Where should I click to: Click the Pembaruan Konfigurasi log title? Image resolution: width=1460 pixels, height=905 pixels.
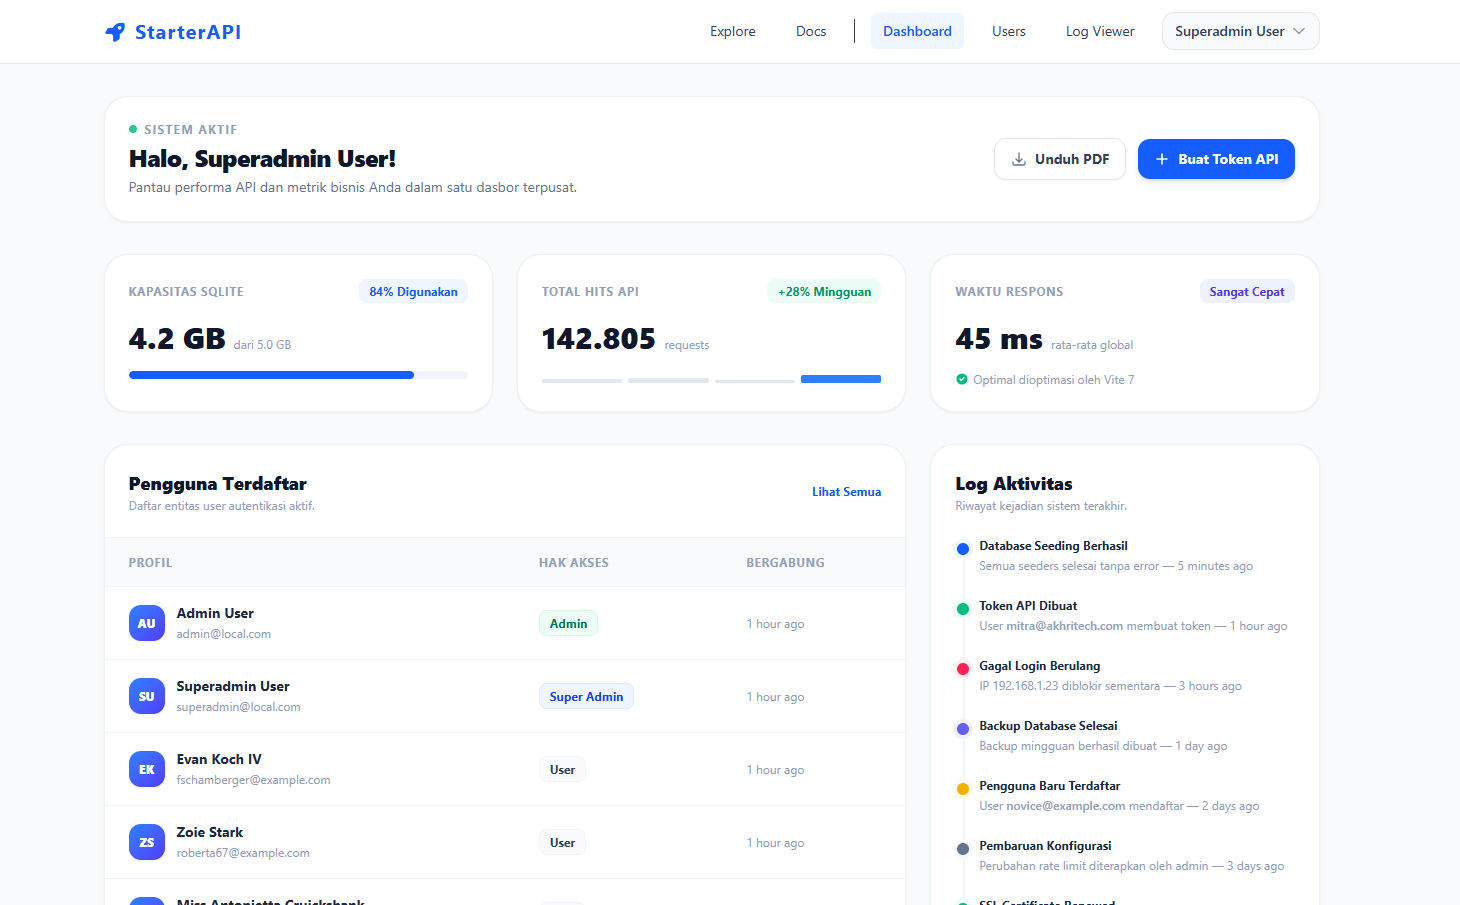click(x=1045, y=846)
